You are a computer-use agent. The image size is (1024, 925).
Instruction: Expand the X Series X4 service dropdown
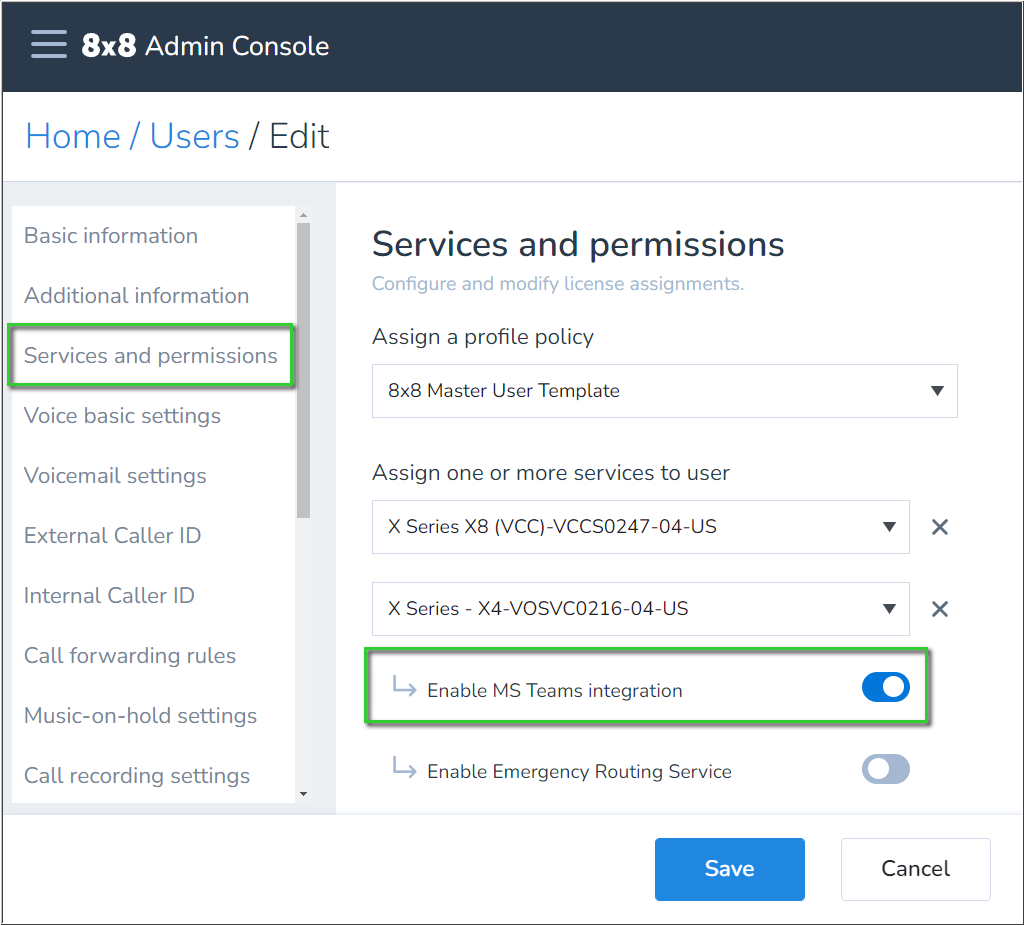click(x=640, y=609)
